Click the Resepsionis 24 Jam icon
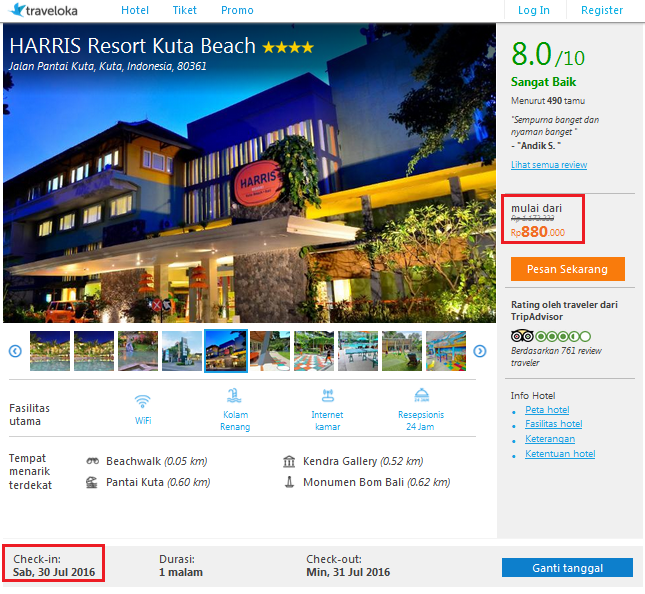This screenshot has width=645, height=594. pos(422,395)
